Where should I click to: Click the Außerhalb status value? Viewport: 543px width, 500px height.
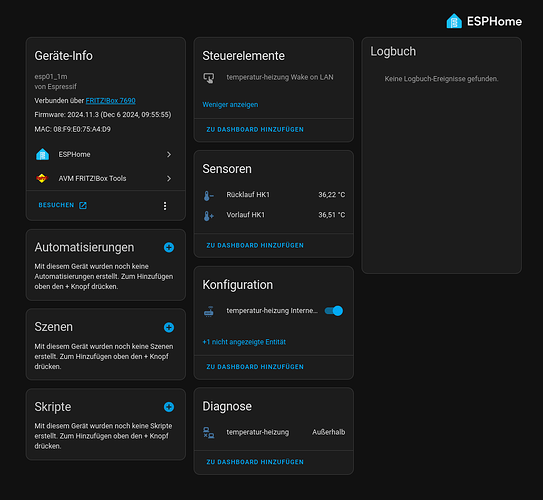coord(329,432)
